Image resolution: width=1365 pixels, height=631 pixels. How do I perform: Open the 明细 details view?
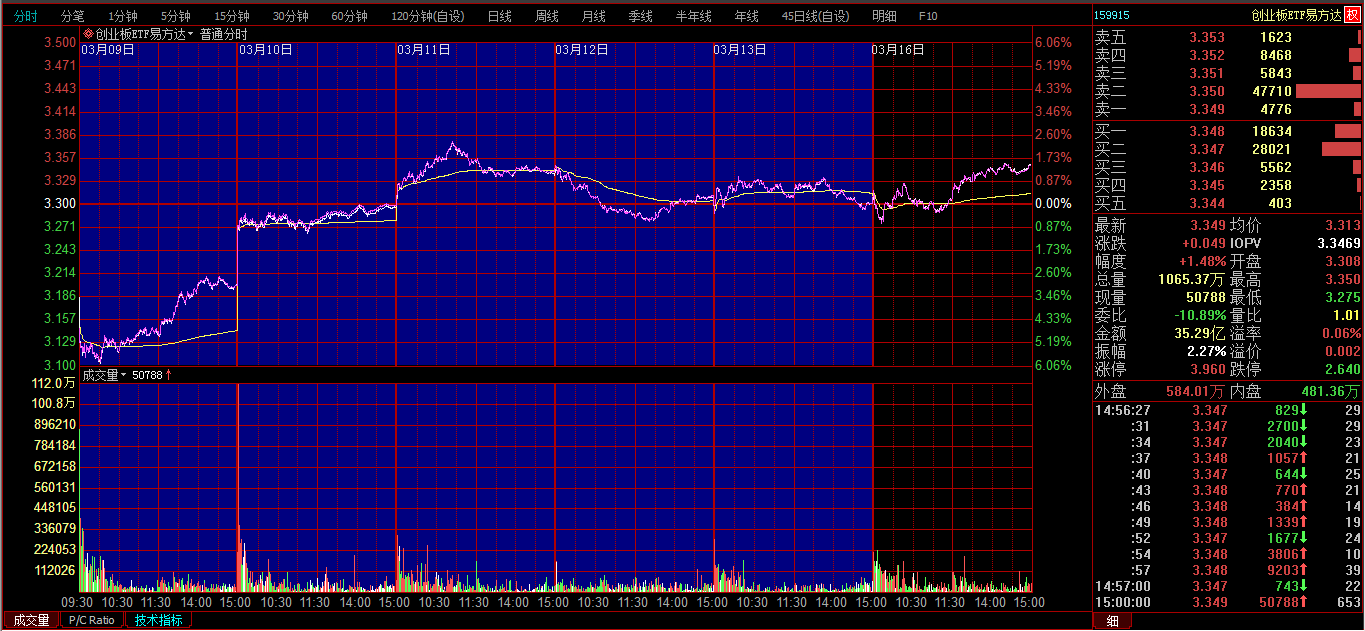[x=884, y=16]
